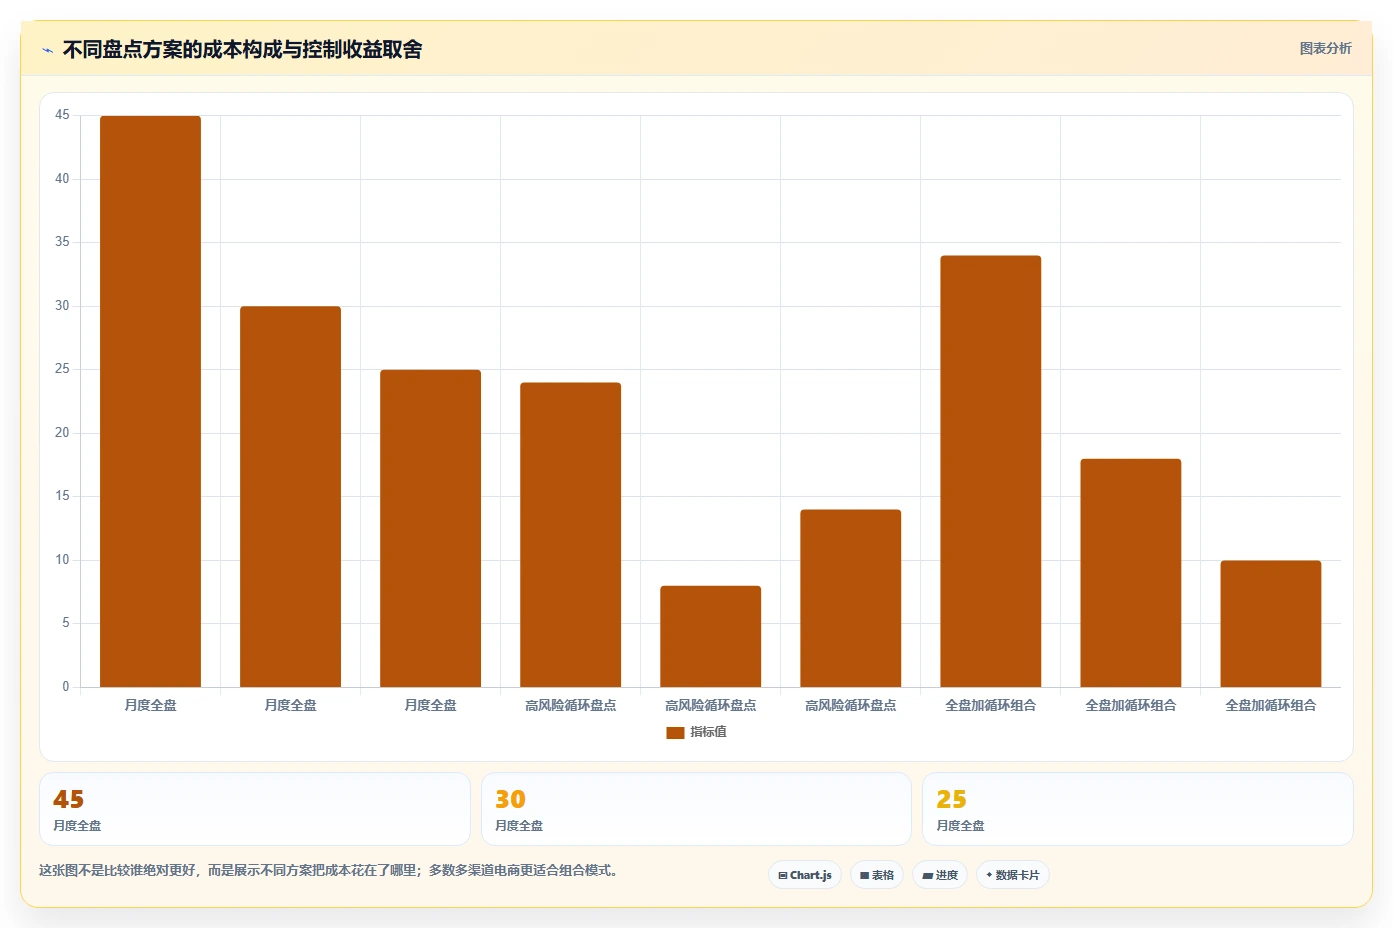Click the y-axis tick label 5
This screenshot has height=928, width=1393.
coord(66,623)
